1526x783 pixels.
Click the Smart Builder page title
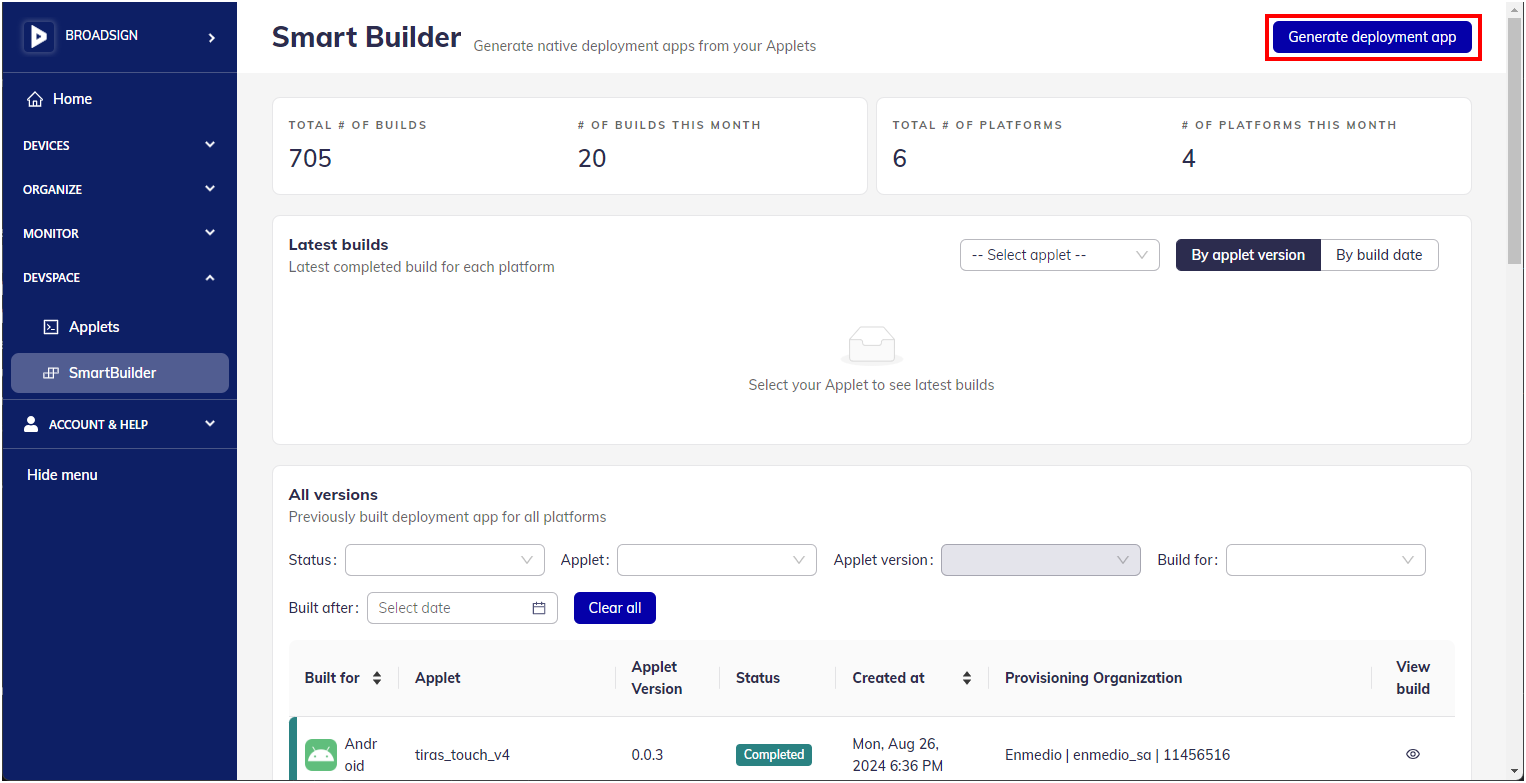(x=366, y=37)
